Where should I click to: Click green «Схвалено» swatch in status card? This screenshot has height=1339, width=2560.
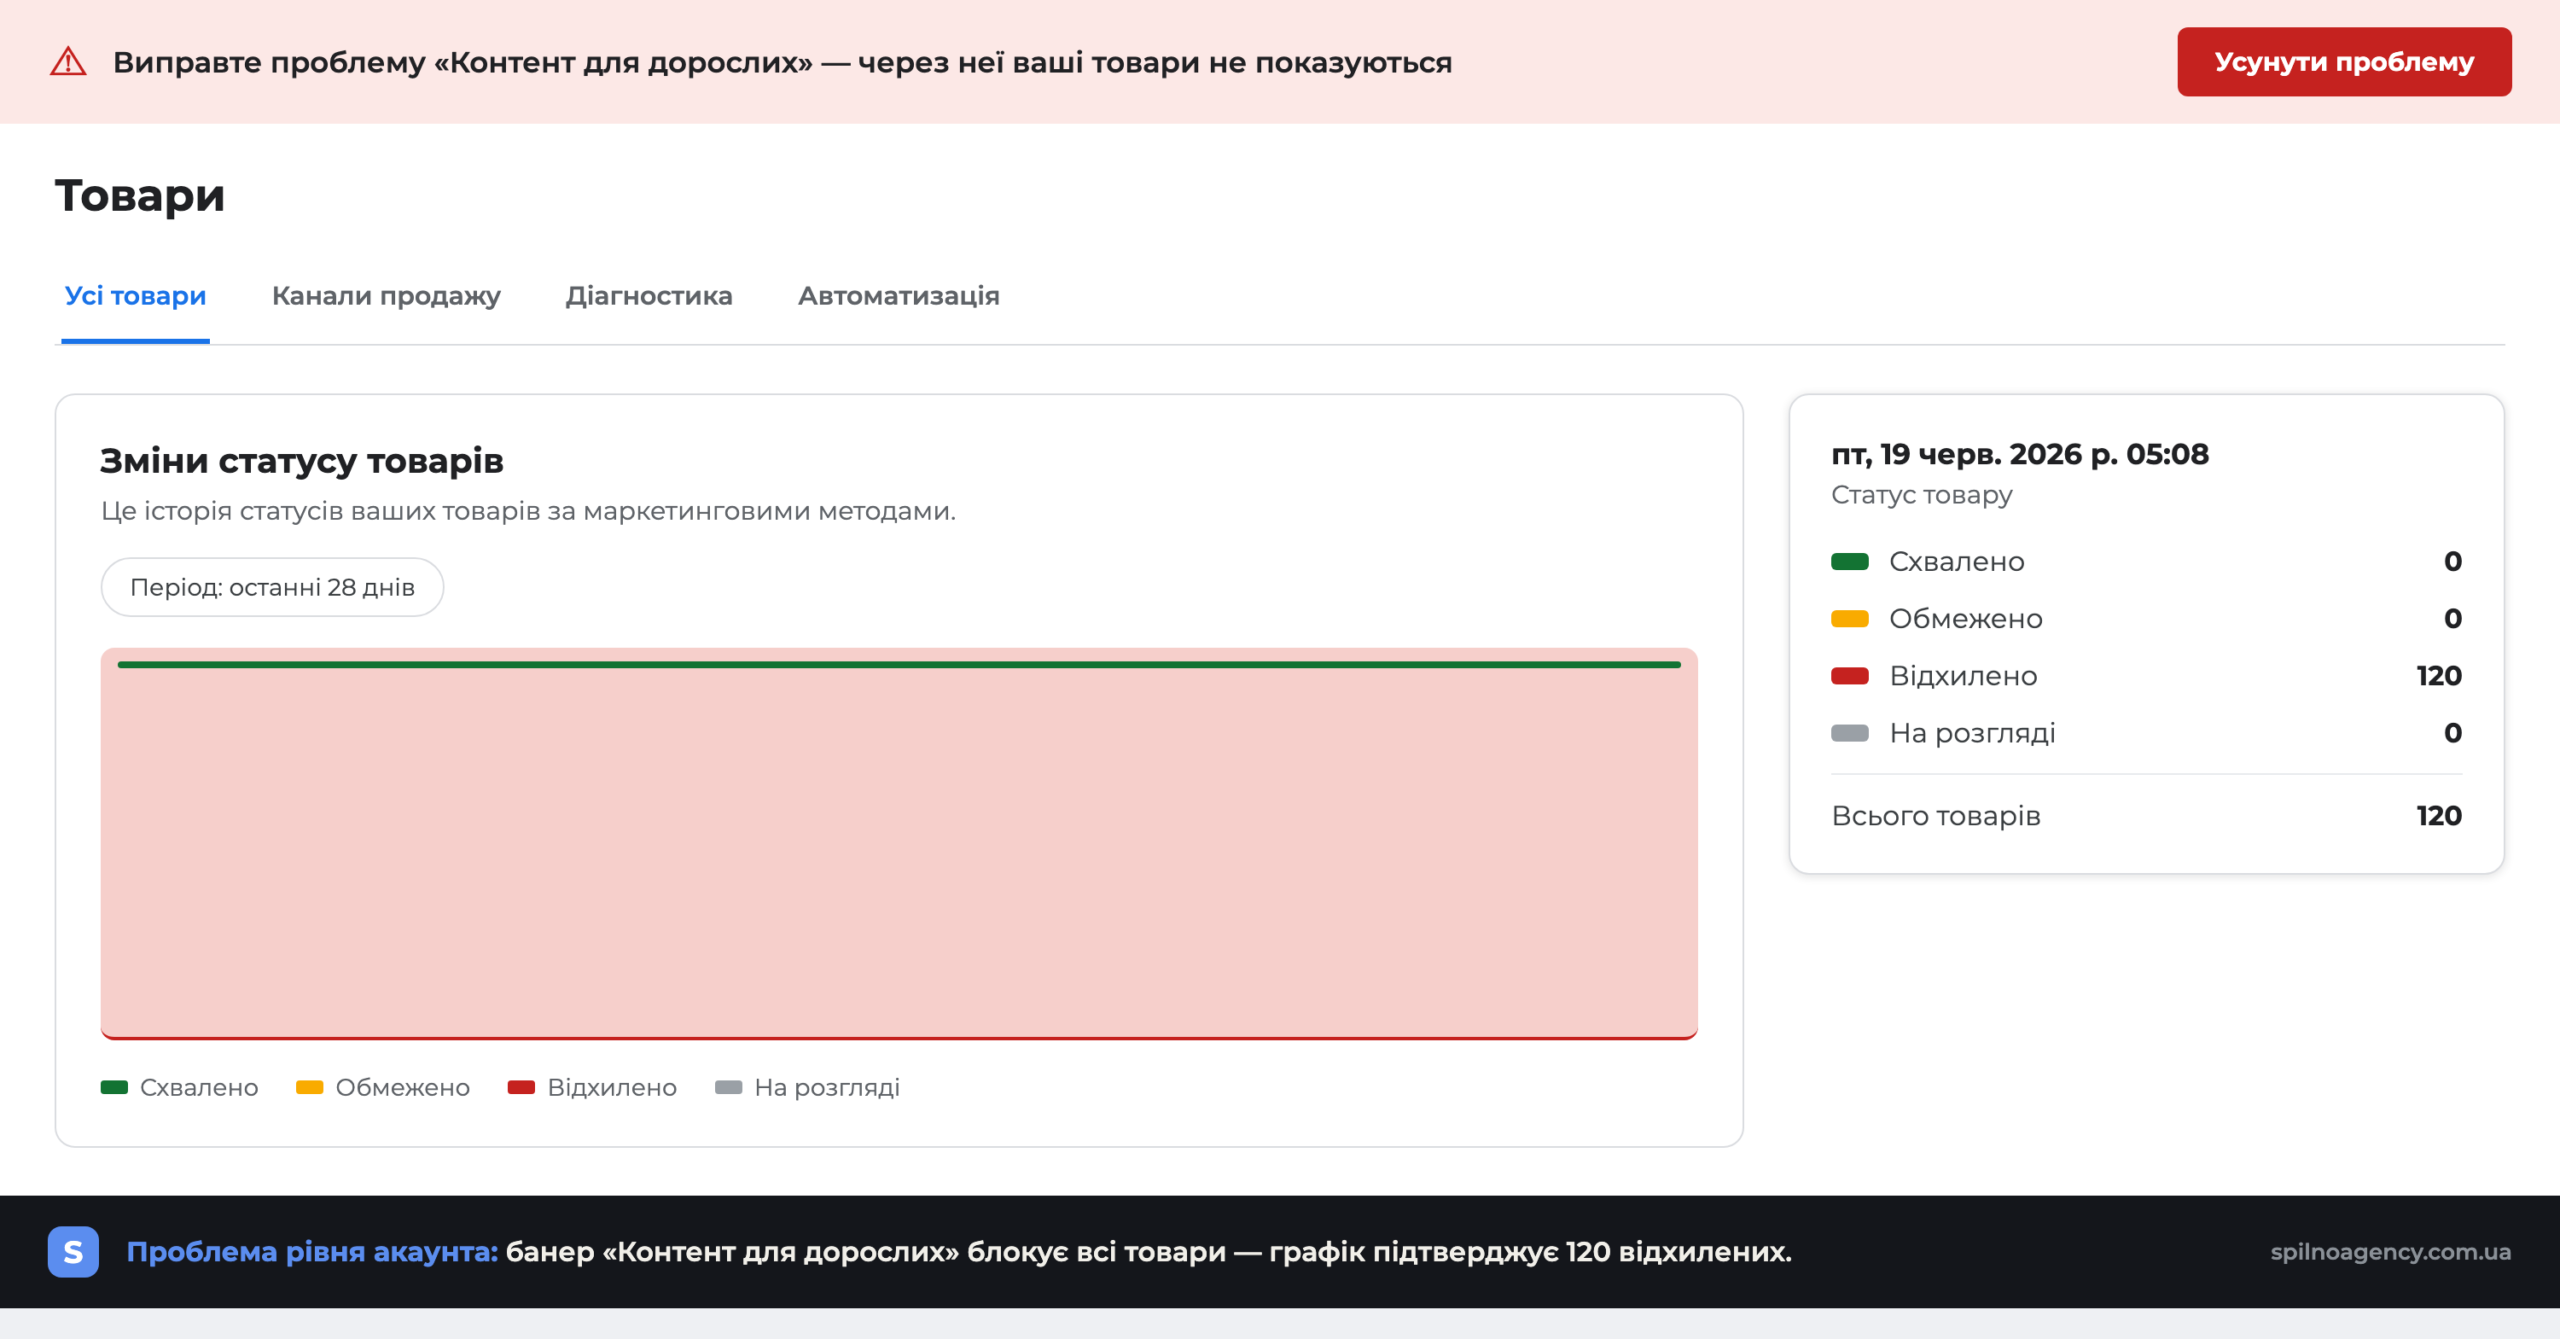tap(1850, 562)
